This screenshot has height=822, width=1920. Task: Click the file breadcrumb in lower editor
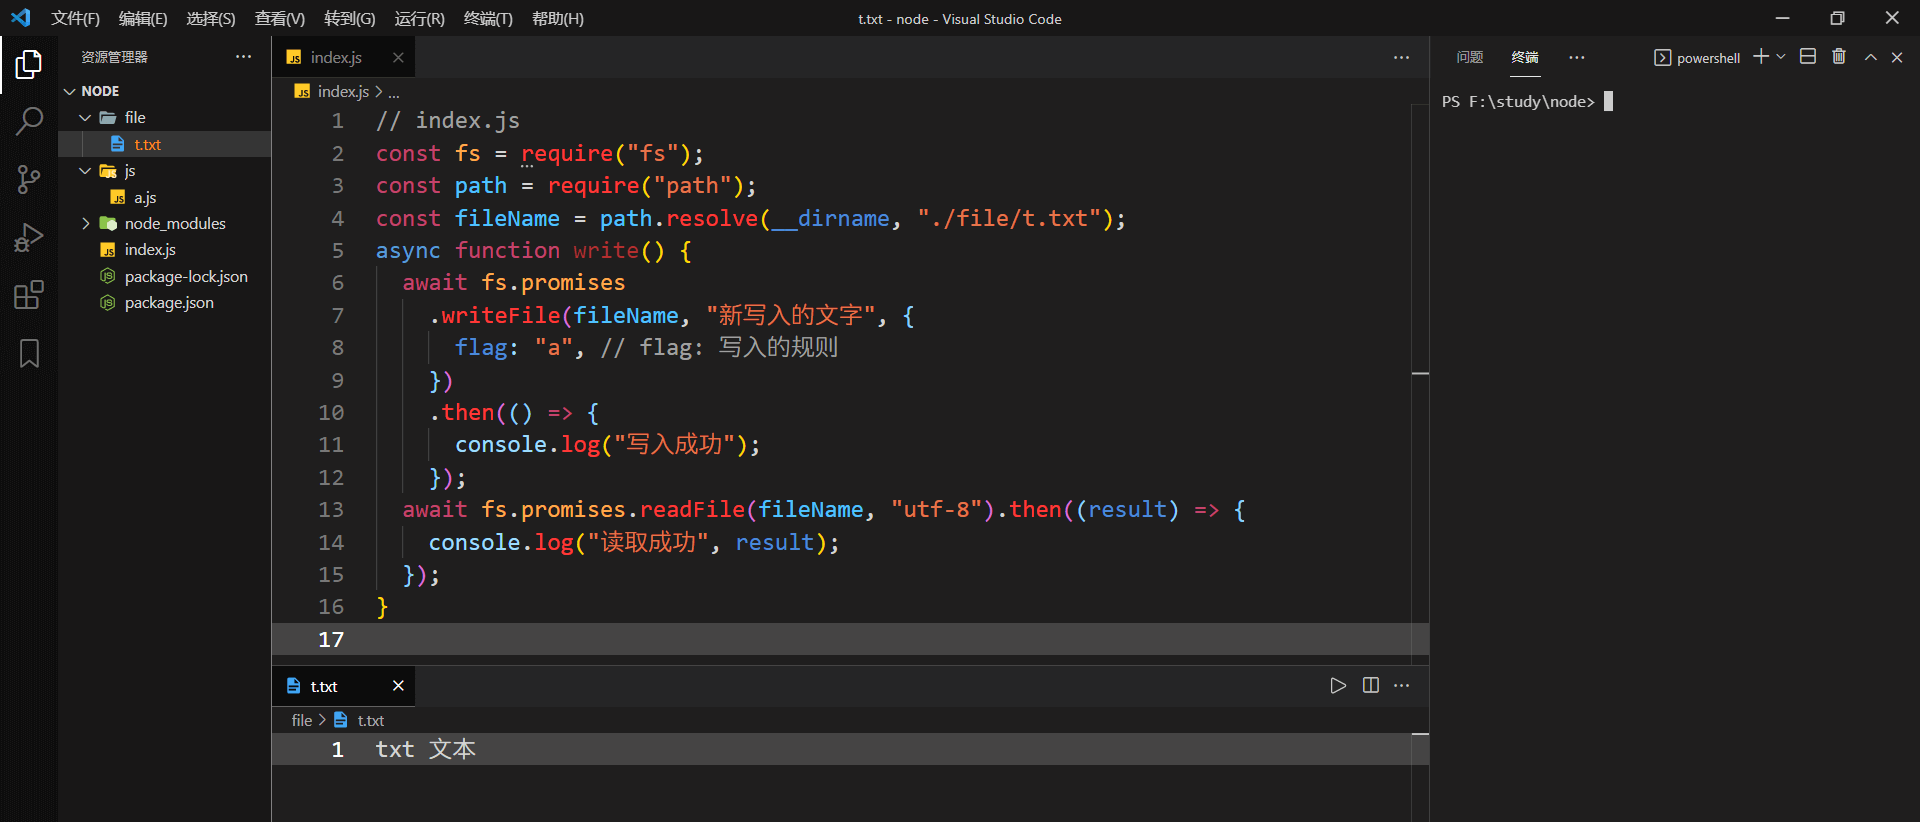pos(302,720)
